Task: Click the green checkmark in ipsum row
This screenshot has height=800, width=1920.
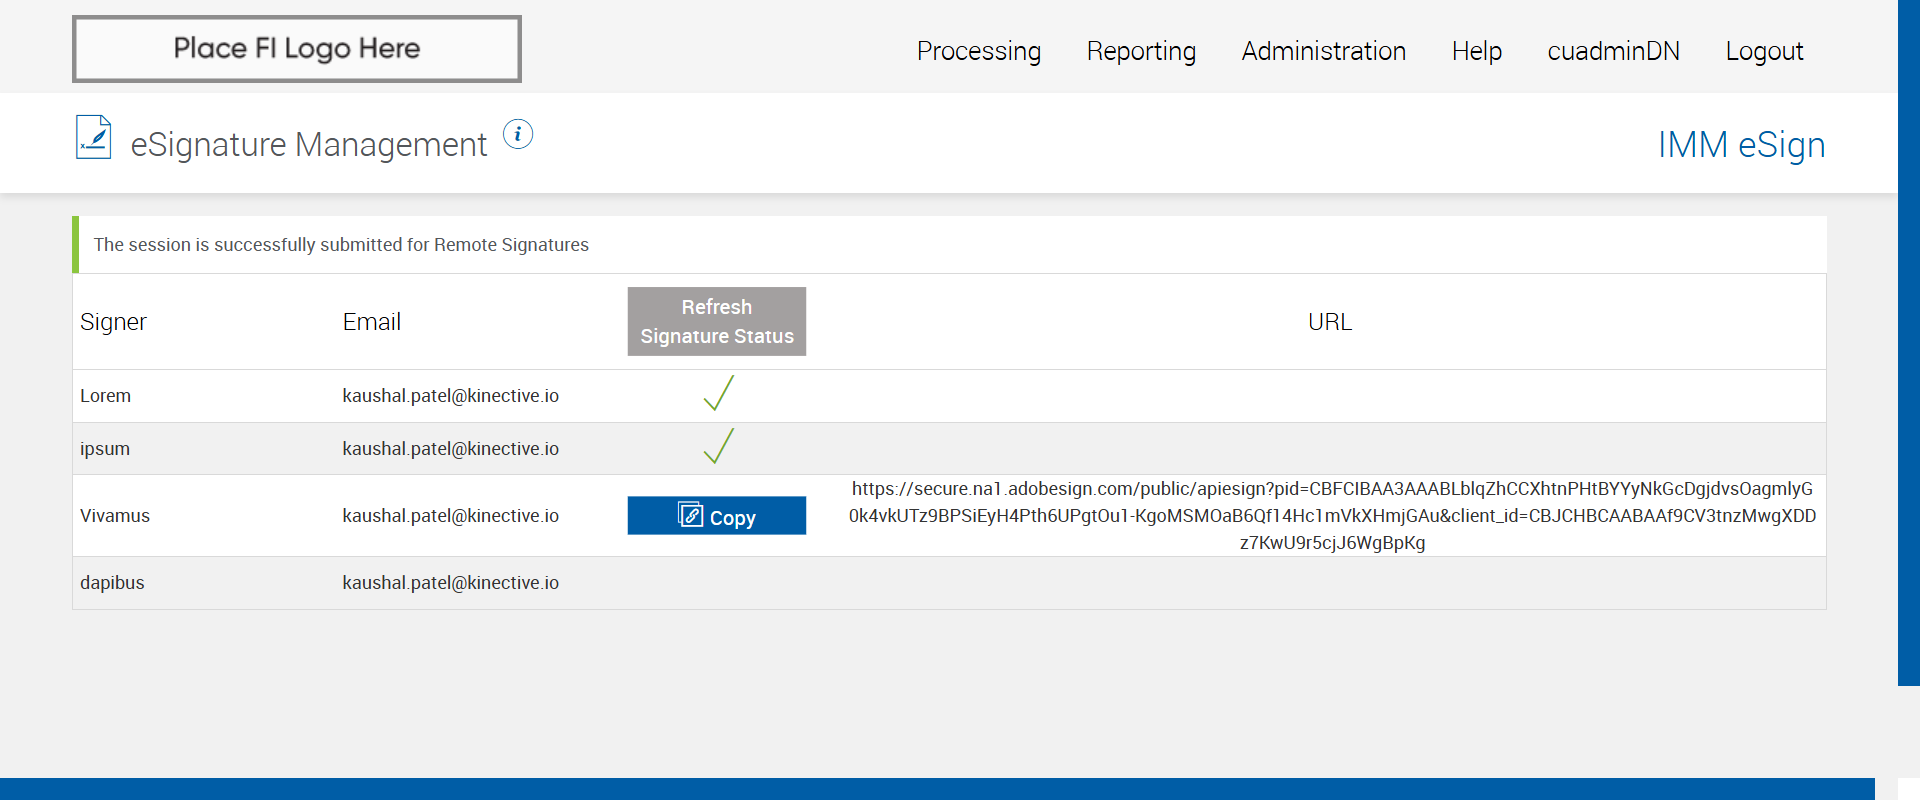Action: 718,447
